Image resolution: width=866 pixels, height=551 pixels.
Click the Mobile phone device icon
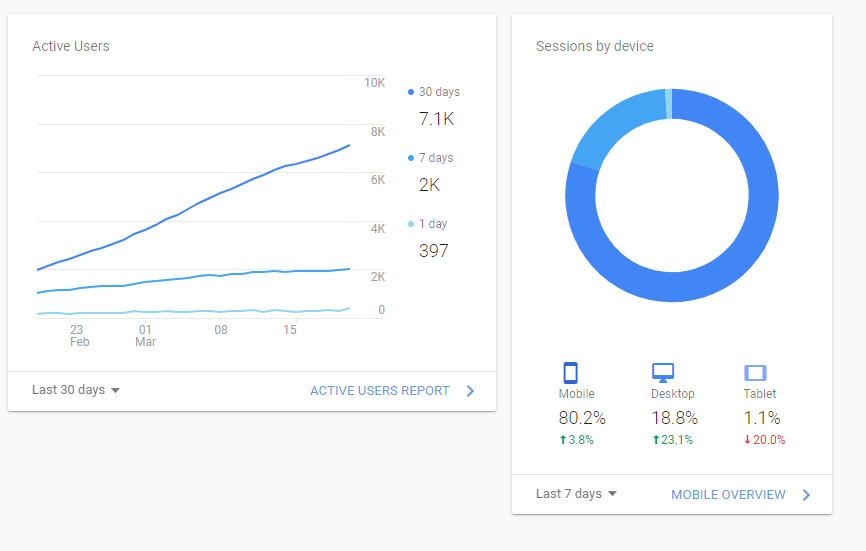[570, 373]
